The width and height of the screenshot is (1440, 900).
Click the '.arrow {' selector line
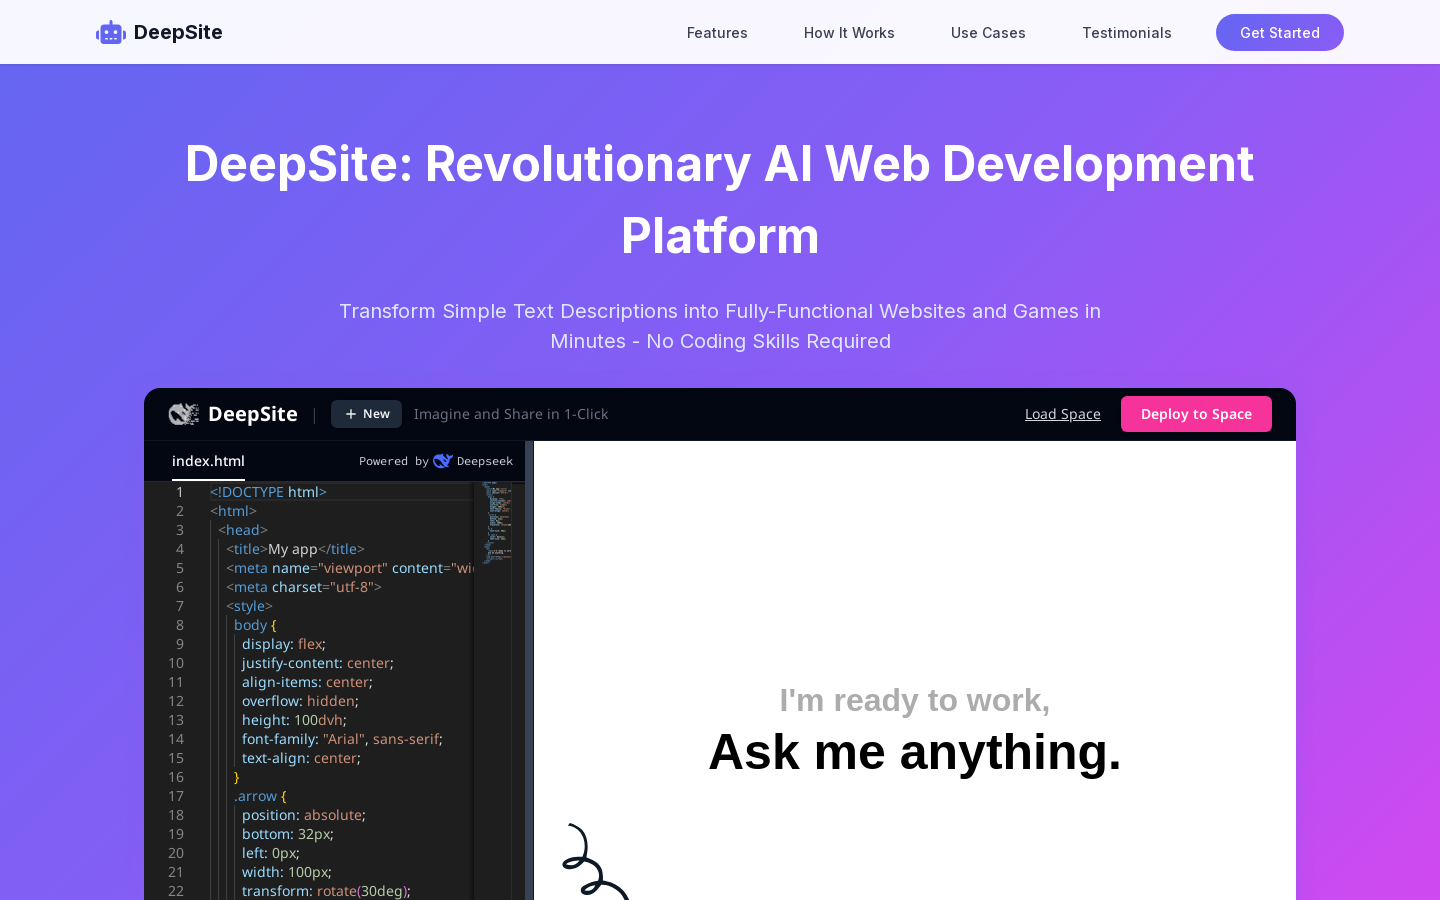click(260, 796)
